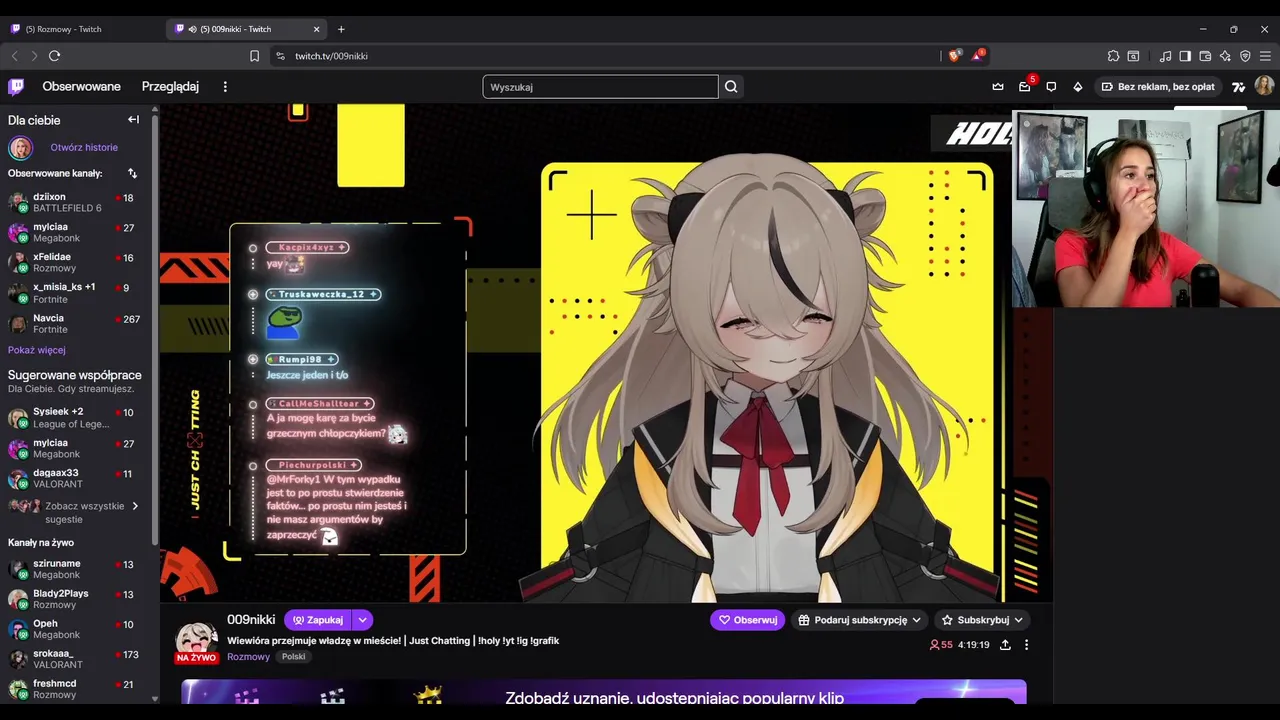1280x720 pixels.
Task: Click the Polski language tag
Action: pyautogui.click(x=293, y=657)
